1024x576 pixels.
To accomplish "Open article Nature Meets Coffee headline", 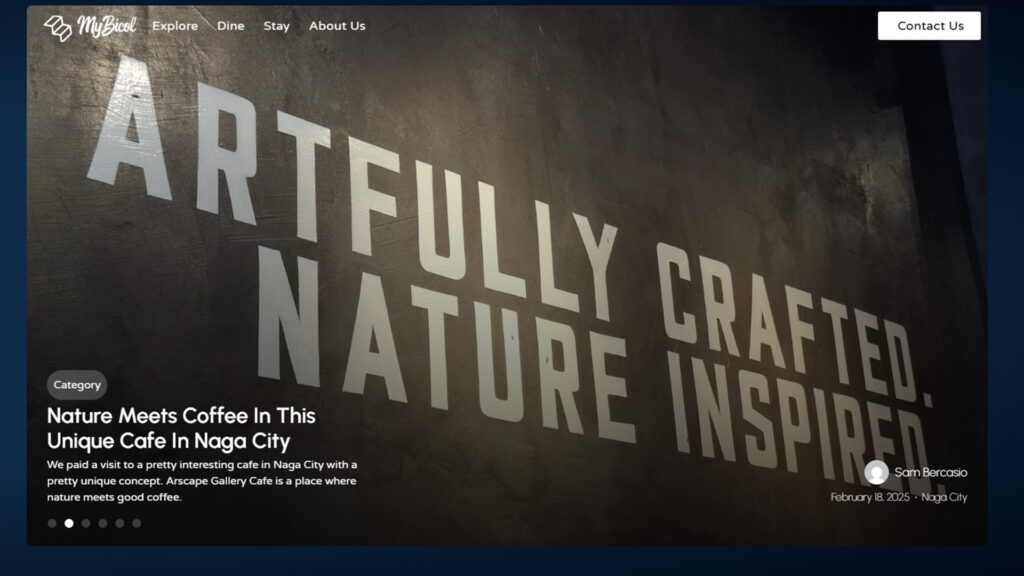I will coord(181,428).
